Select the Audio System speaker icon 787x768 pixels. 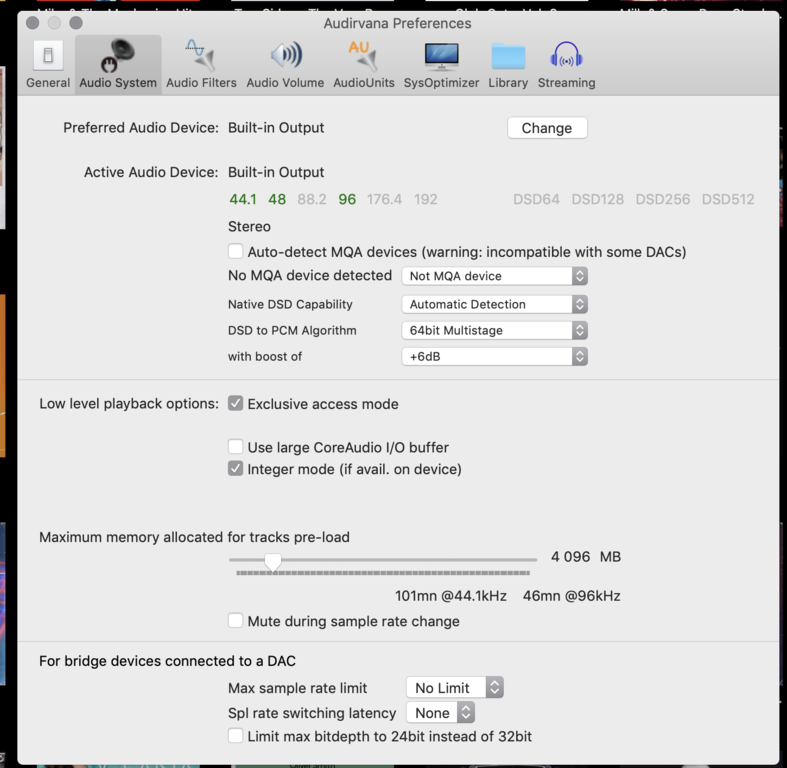click(117, 55)
